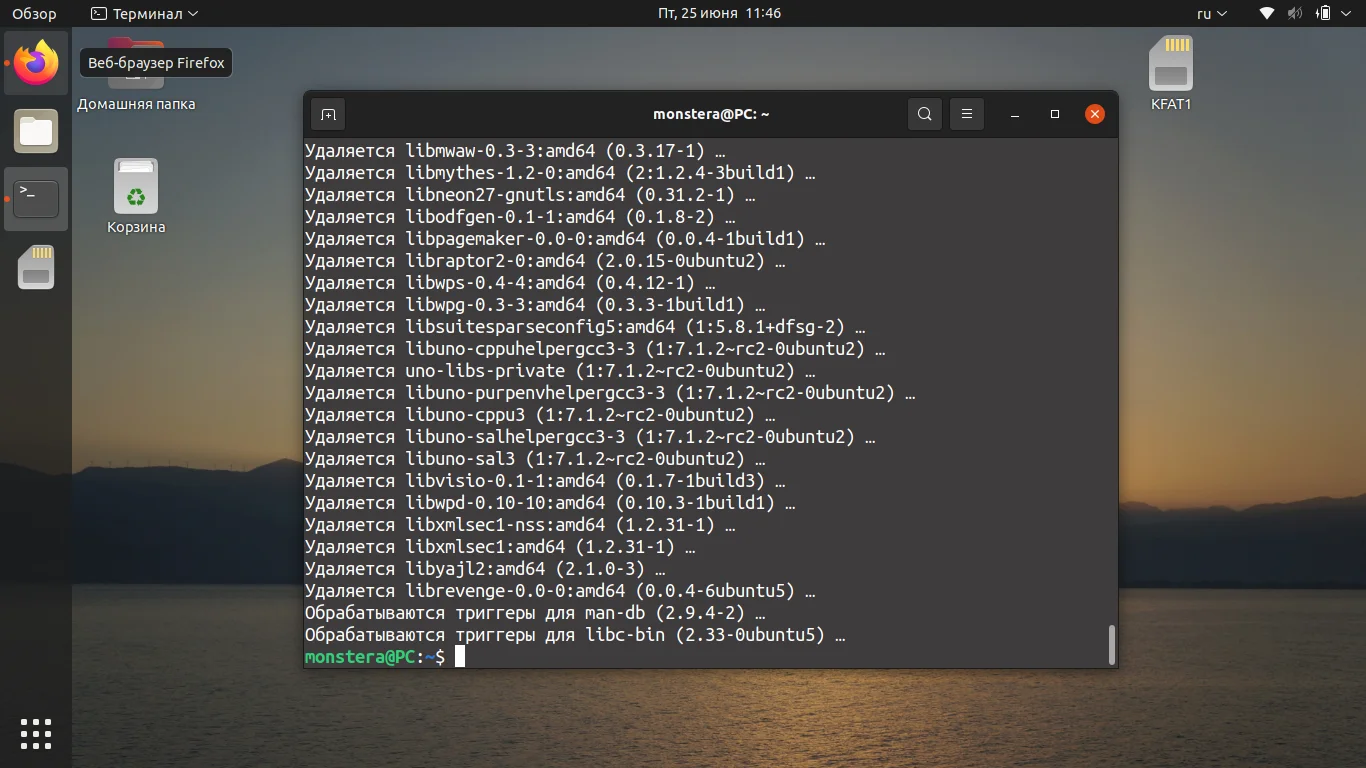The height and width of the screenshot is (768, 1366).
Task: Click the monstera@PC: ~ window title
Action: click(711, 114)
